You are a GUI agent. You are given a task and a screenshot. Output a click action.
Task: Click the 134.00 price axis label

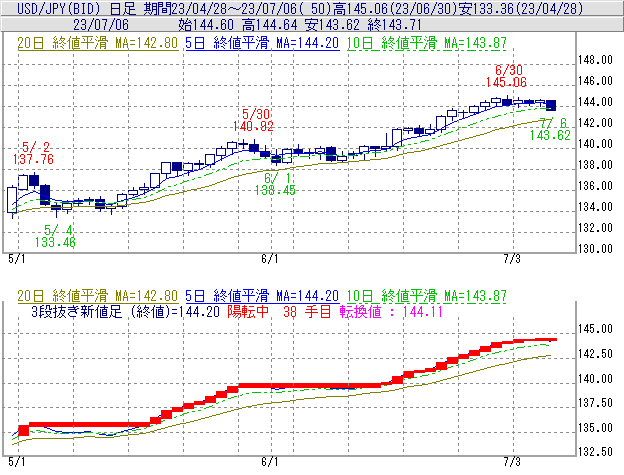595,207
